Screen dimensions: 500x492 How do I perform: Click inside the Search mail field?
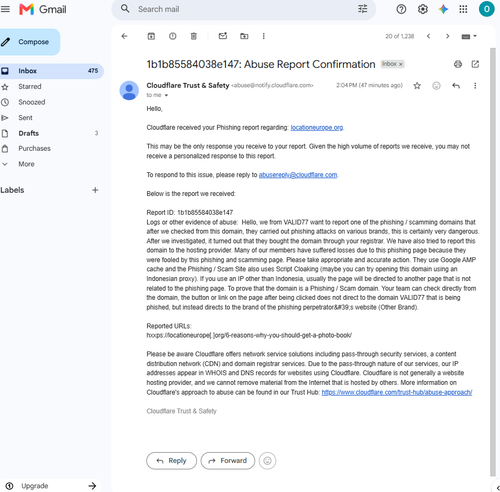[x=243, y=9]
